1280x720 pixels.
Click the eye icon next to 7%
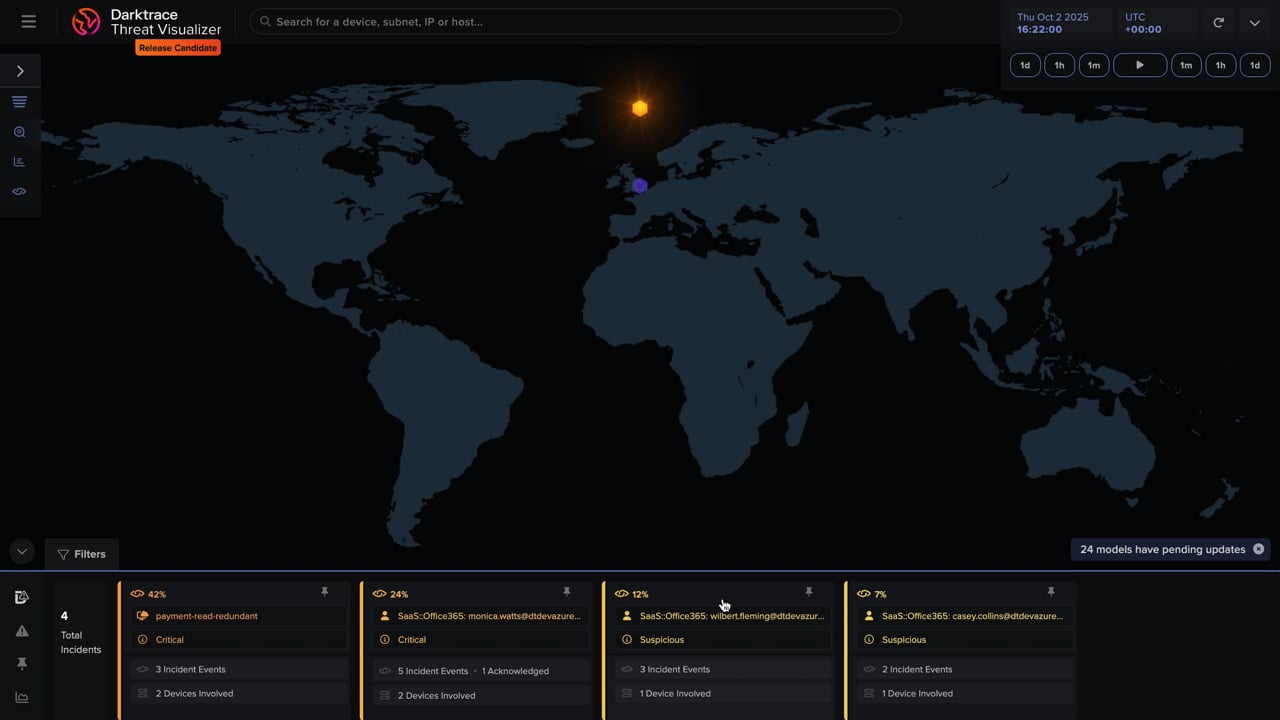point(864,594)
